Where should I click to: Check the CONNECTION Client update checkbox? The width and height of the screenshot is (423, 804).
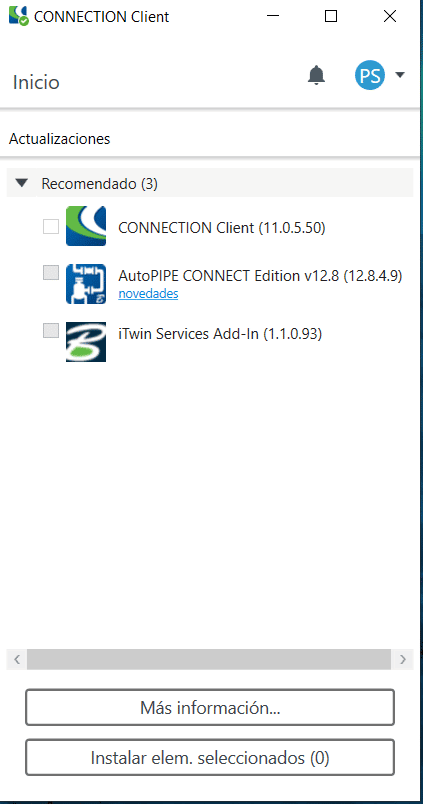[51, 226]
